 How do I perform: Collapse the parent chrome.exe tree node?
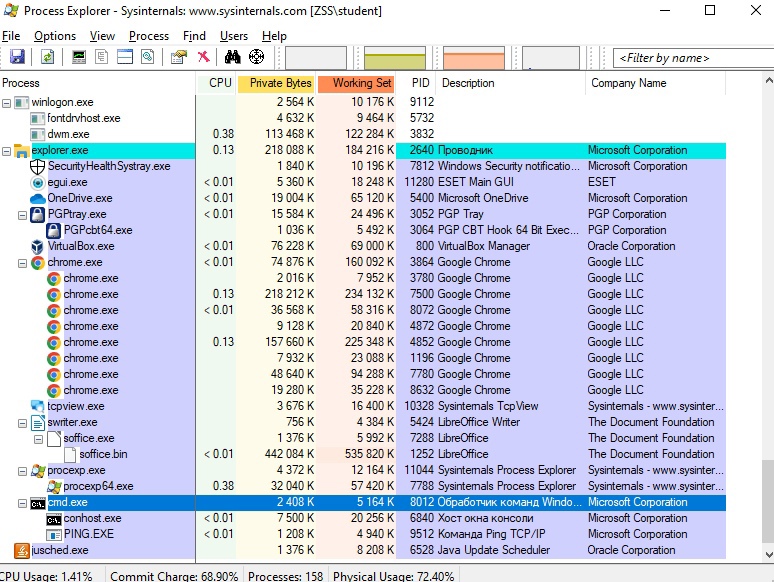(x=22, y=263)
